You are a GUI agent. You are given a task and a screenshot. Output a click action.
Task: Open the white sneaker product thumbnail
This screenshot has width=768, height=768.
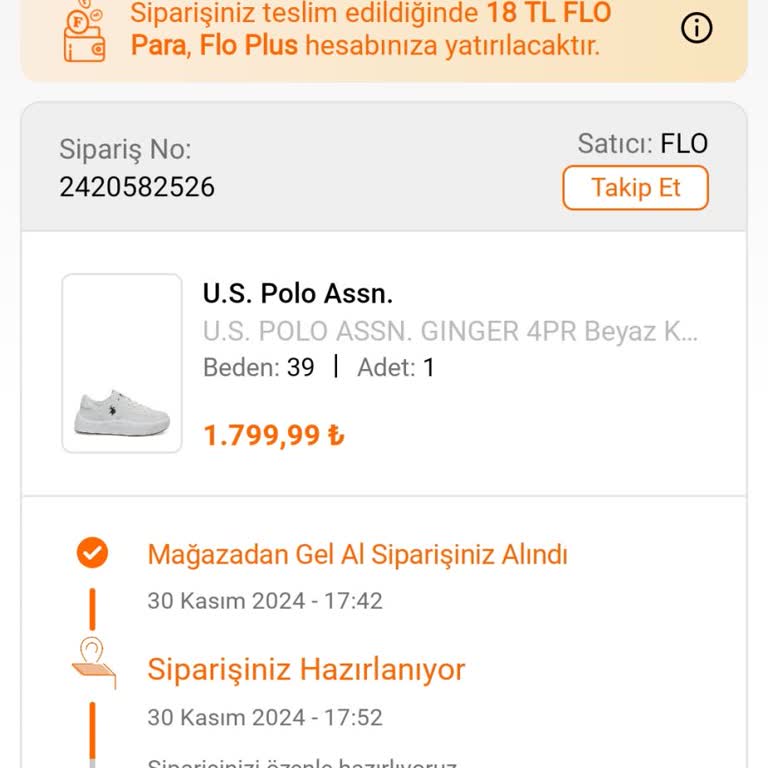click(x=122, y=363)
